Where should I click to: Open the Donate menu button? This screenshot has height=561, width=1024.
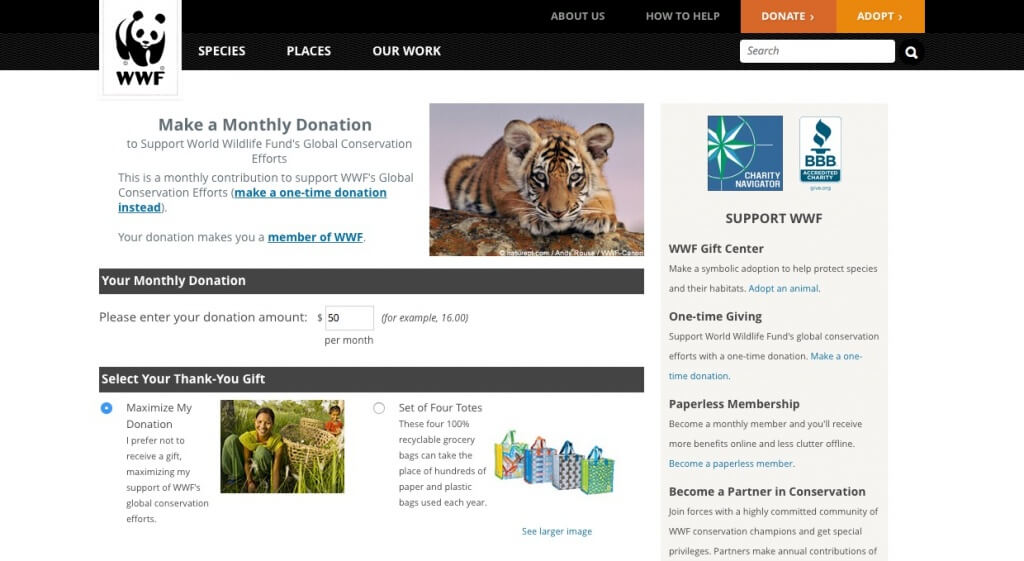coord(788,16)
